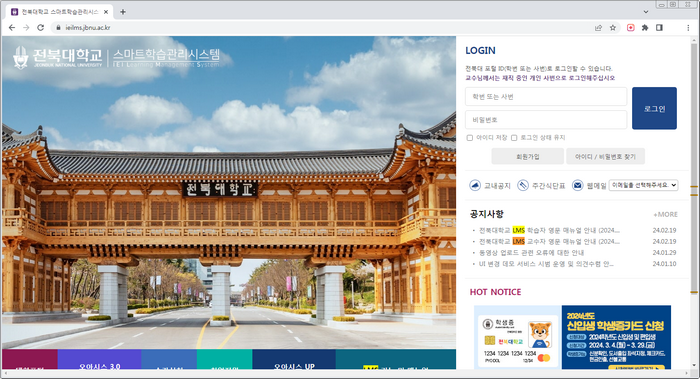
Task: Open notice 동영상 업로드 관련 오류에 대한 안내
Action: tap(531, 253)
